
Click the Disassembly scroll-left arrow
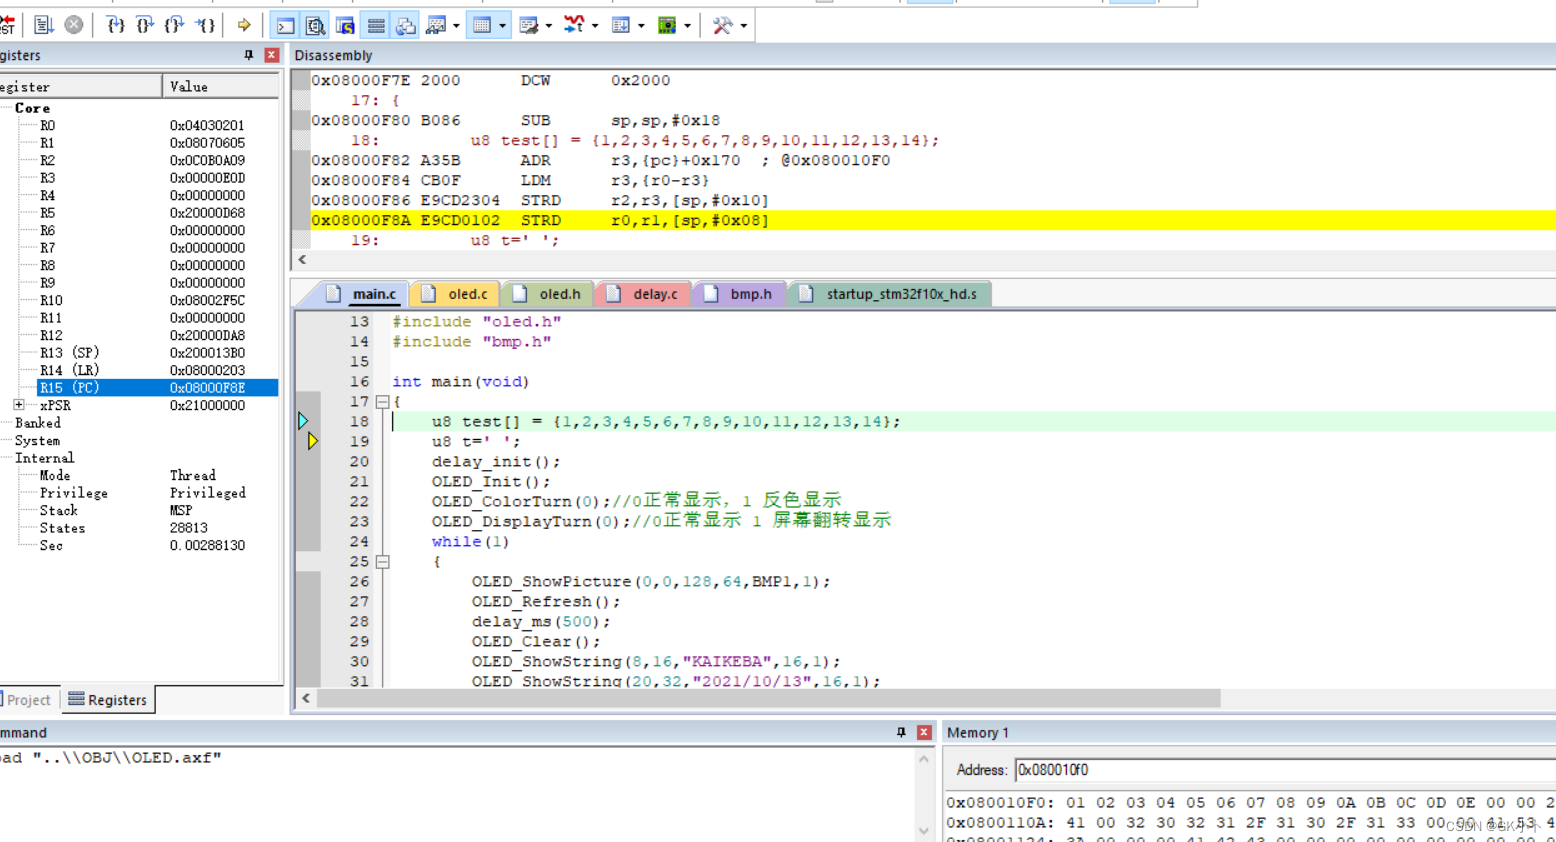click(303, 259)
